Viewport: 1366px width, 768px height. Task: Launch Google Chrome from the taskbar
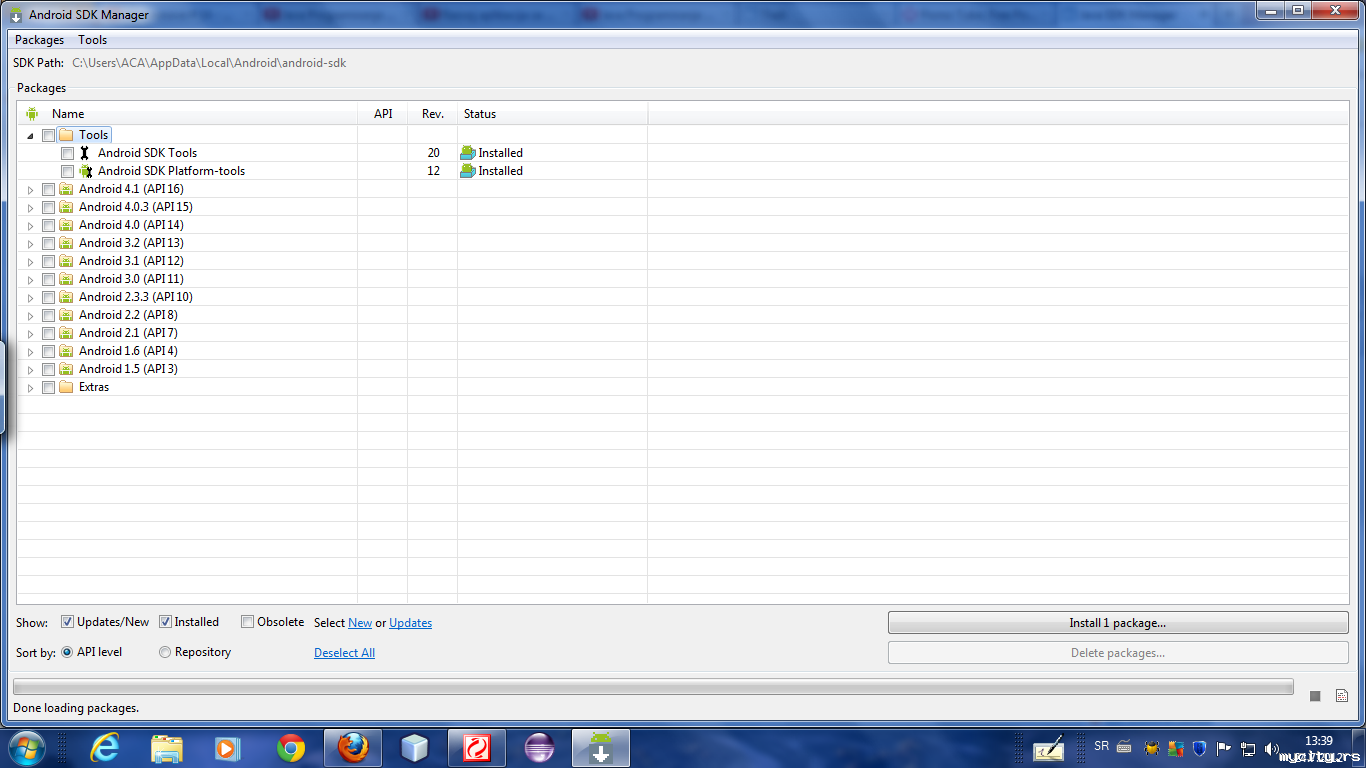tap(291, 748)
